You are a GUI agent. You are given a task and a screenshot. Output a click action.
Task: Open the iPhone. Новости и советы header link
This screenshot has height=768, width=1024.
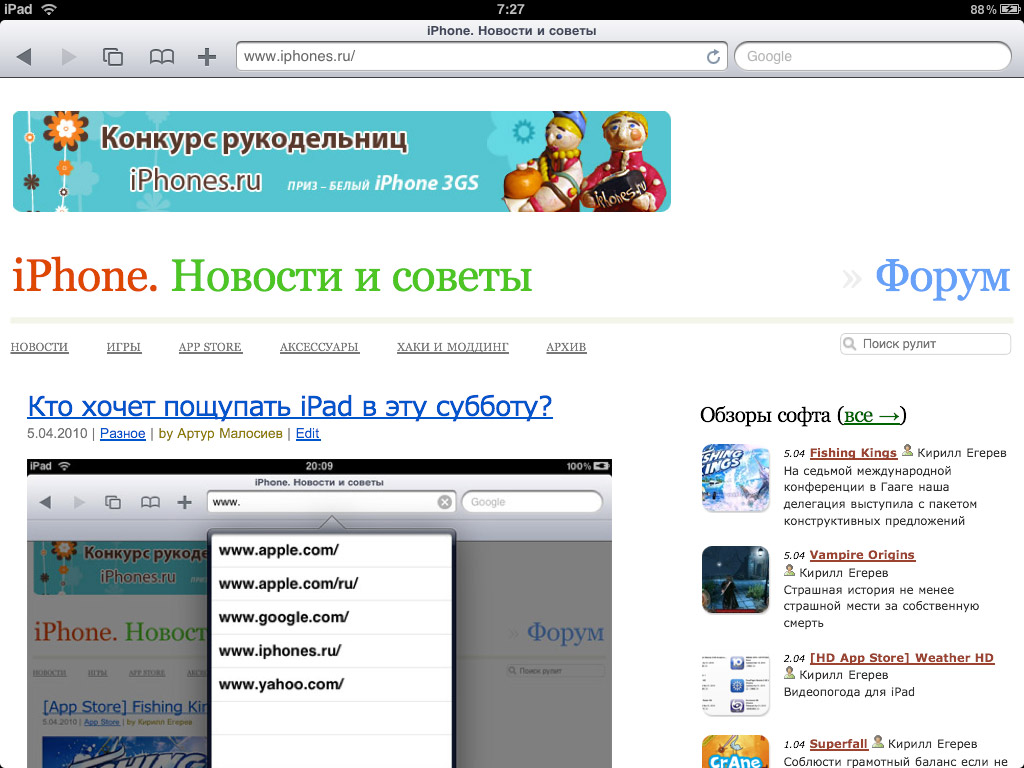pyautogui.click(x=272, y=276)
